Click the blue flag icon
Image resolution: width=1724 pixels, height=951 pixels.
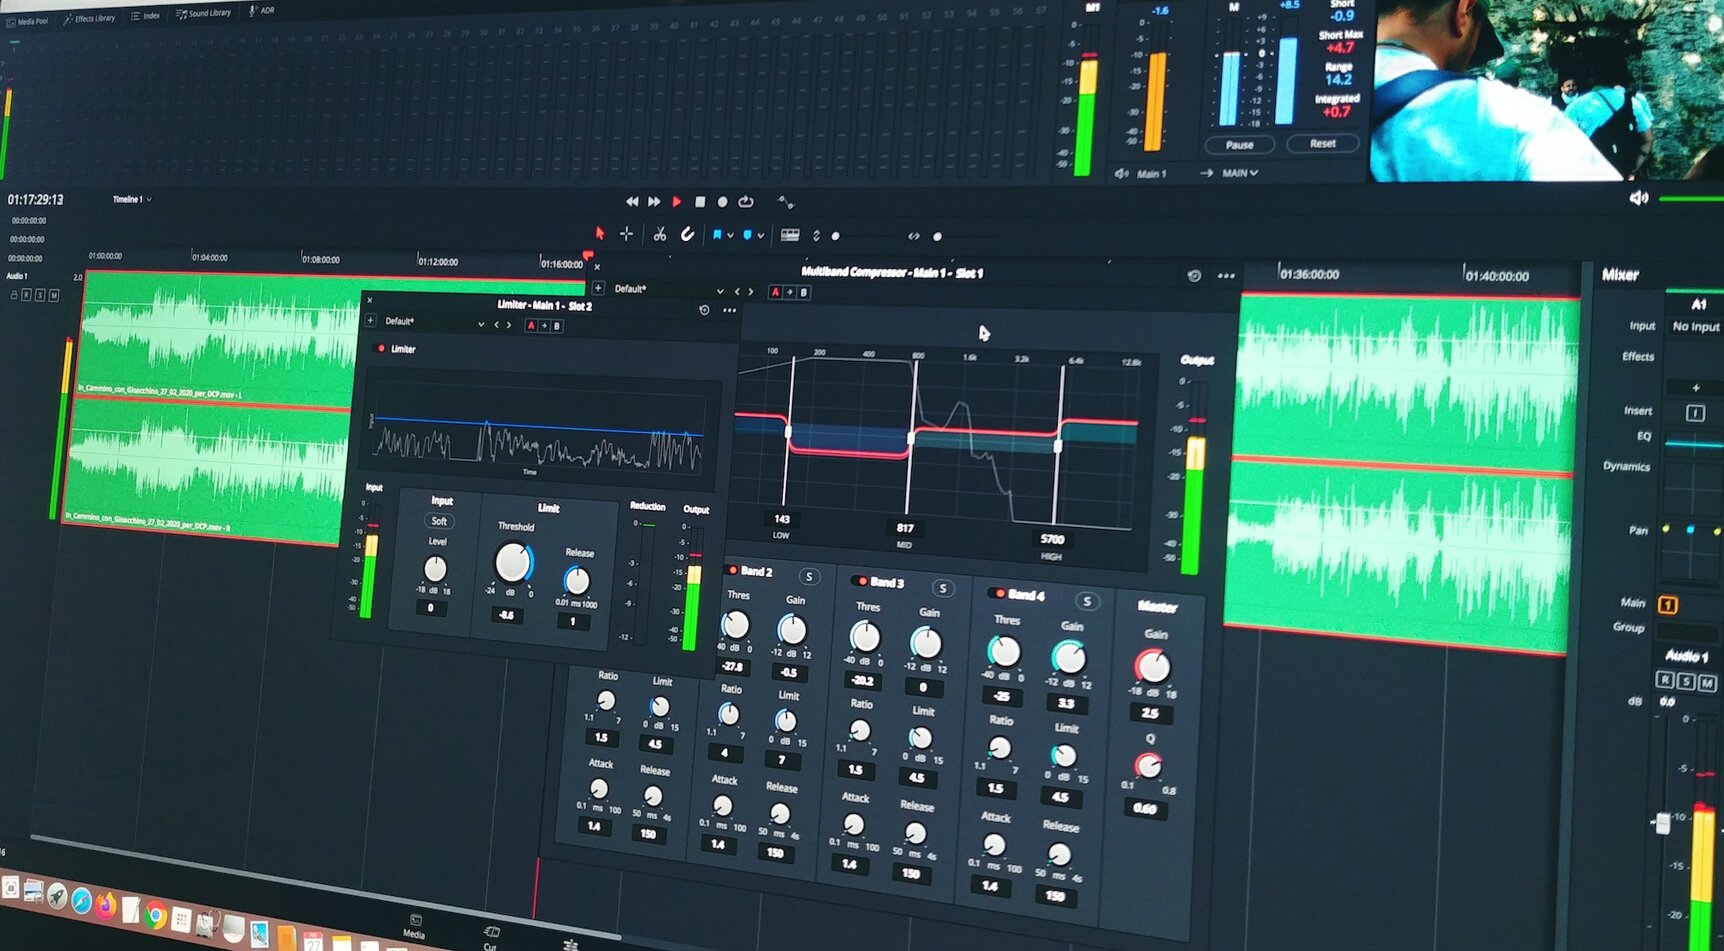tap(717, 235)
